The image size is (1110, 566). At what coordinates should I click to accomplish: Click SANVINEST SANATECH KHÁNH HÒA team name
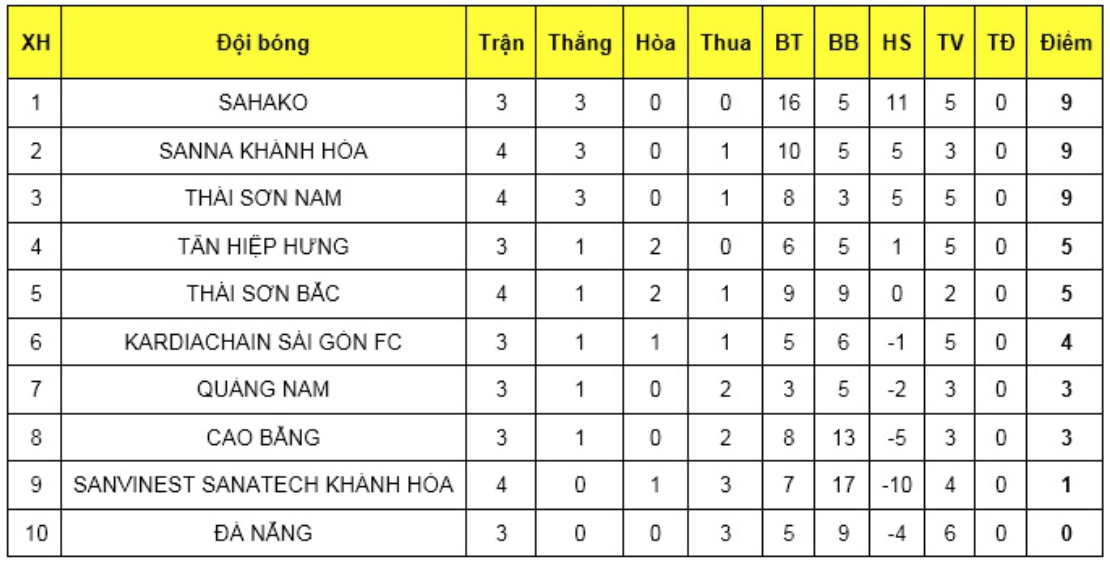pos(264,486)
